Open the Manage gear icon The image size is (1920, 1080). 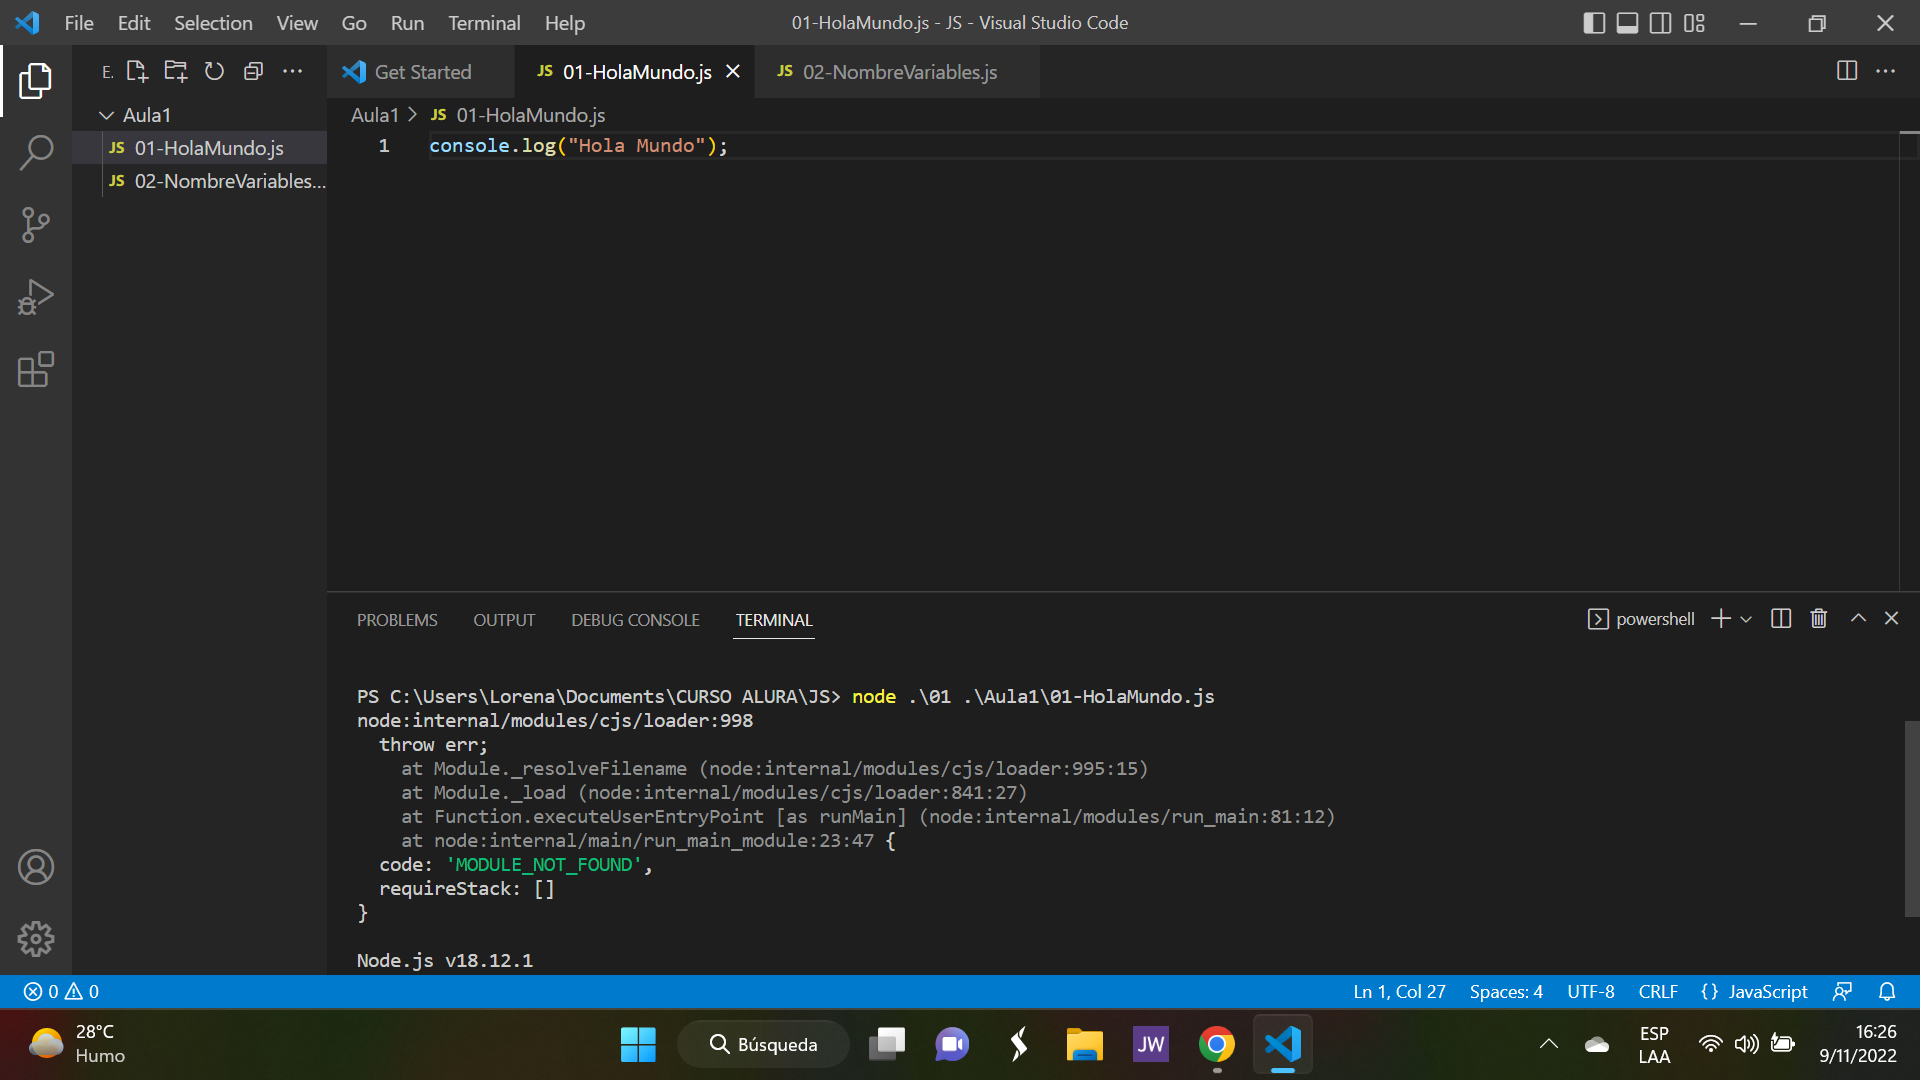36,939
